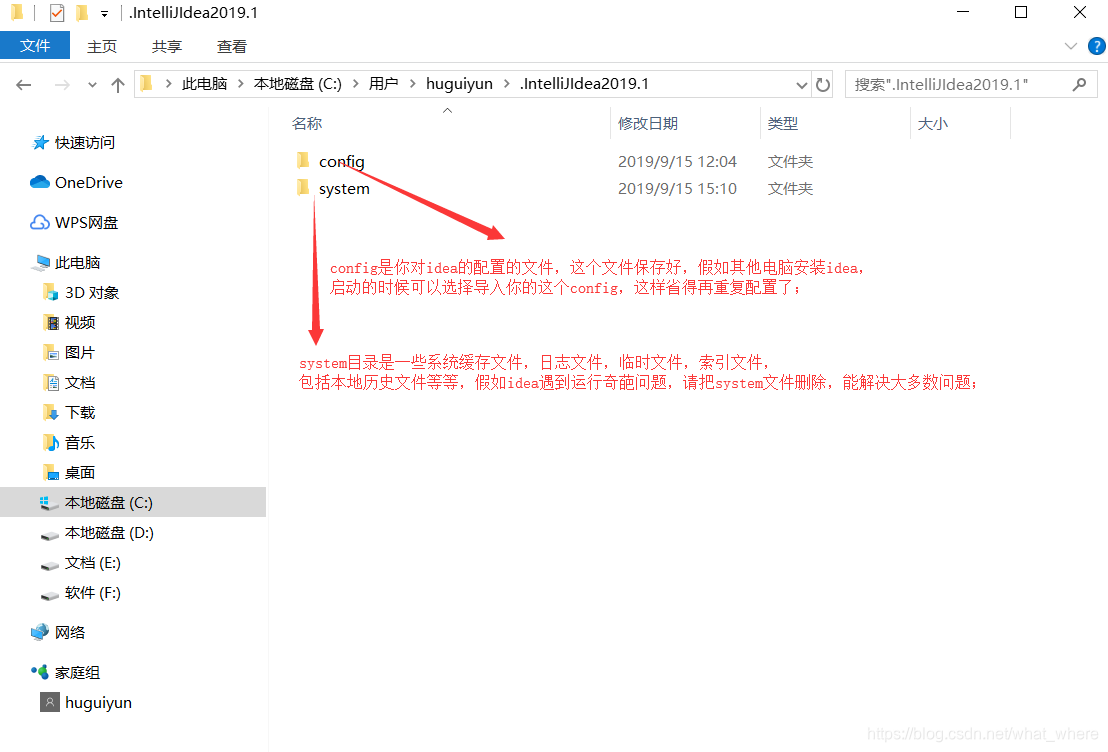Click the config folder icon
The image size is (1108, 752).
pyautogui.click(x=303, y=161)
